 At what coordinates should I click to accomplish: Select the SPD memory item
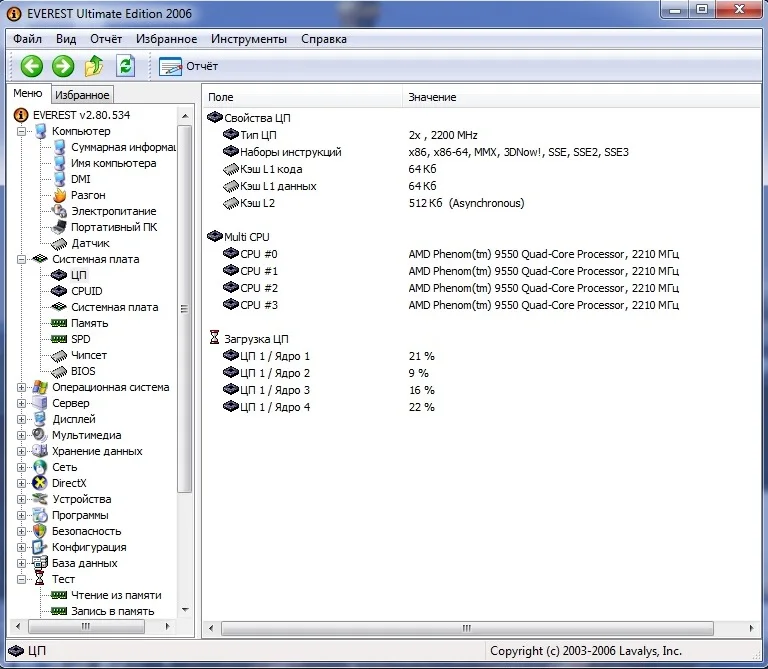71,339
